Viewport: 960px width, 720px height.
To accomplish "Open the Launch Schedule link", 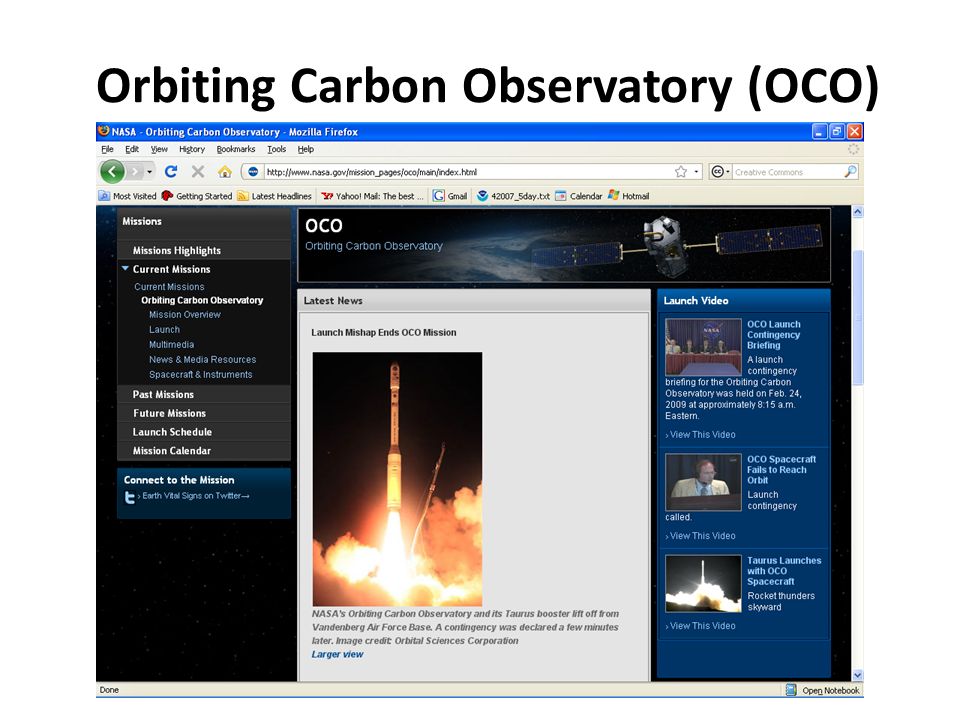I will point(172,432).
